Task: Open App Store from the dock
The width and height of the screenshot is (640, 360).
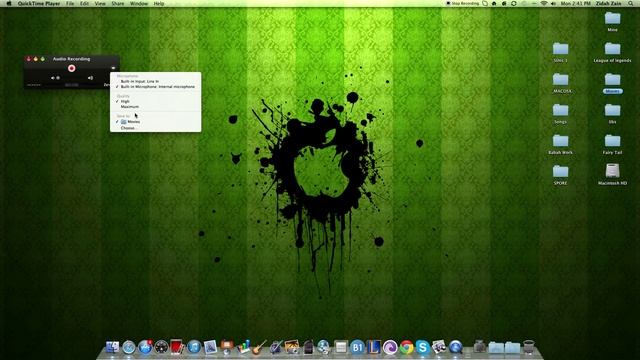Action: coord(145,347)
